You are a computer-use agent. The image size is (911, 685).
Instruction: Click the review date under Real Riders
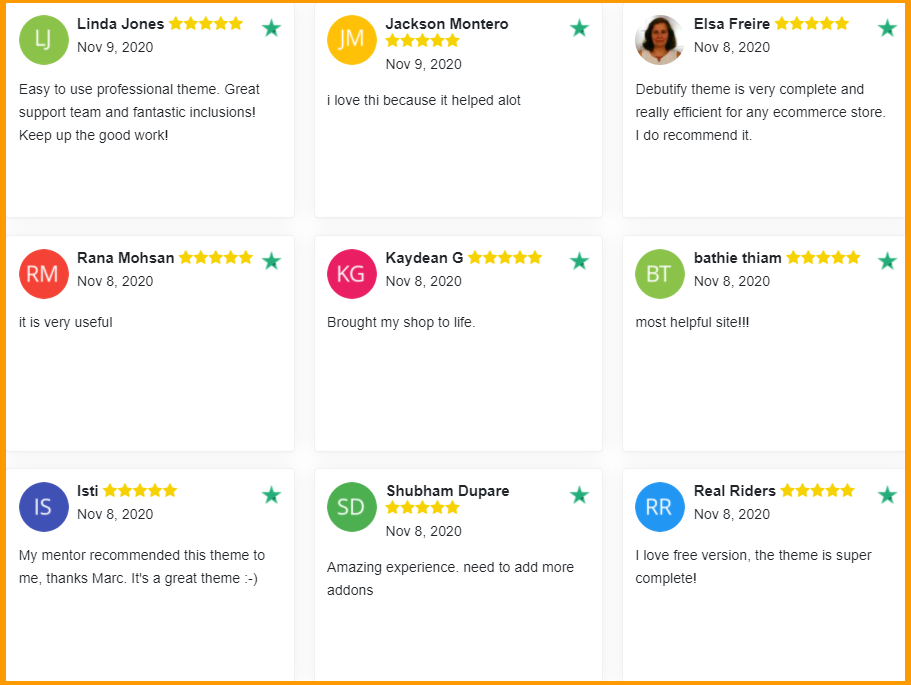pyautogui.click(x=731, y=514)
